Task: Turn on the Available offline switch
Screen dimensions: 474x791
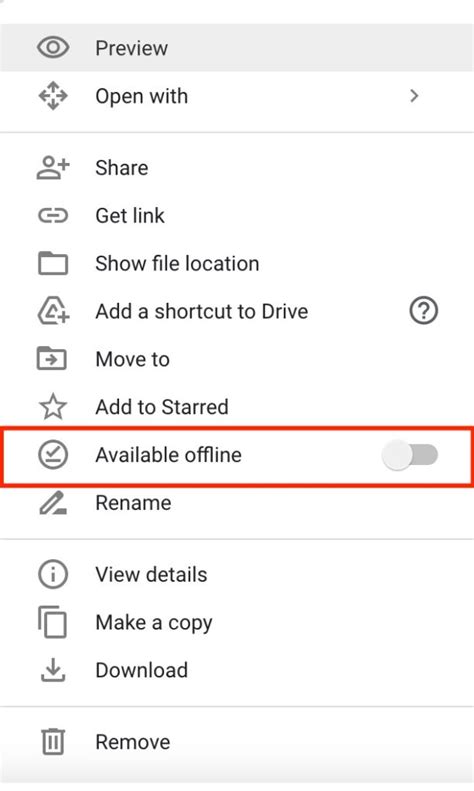Action: tap(409, 455)
